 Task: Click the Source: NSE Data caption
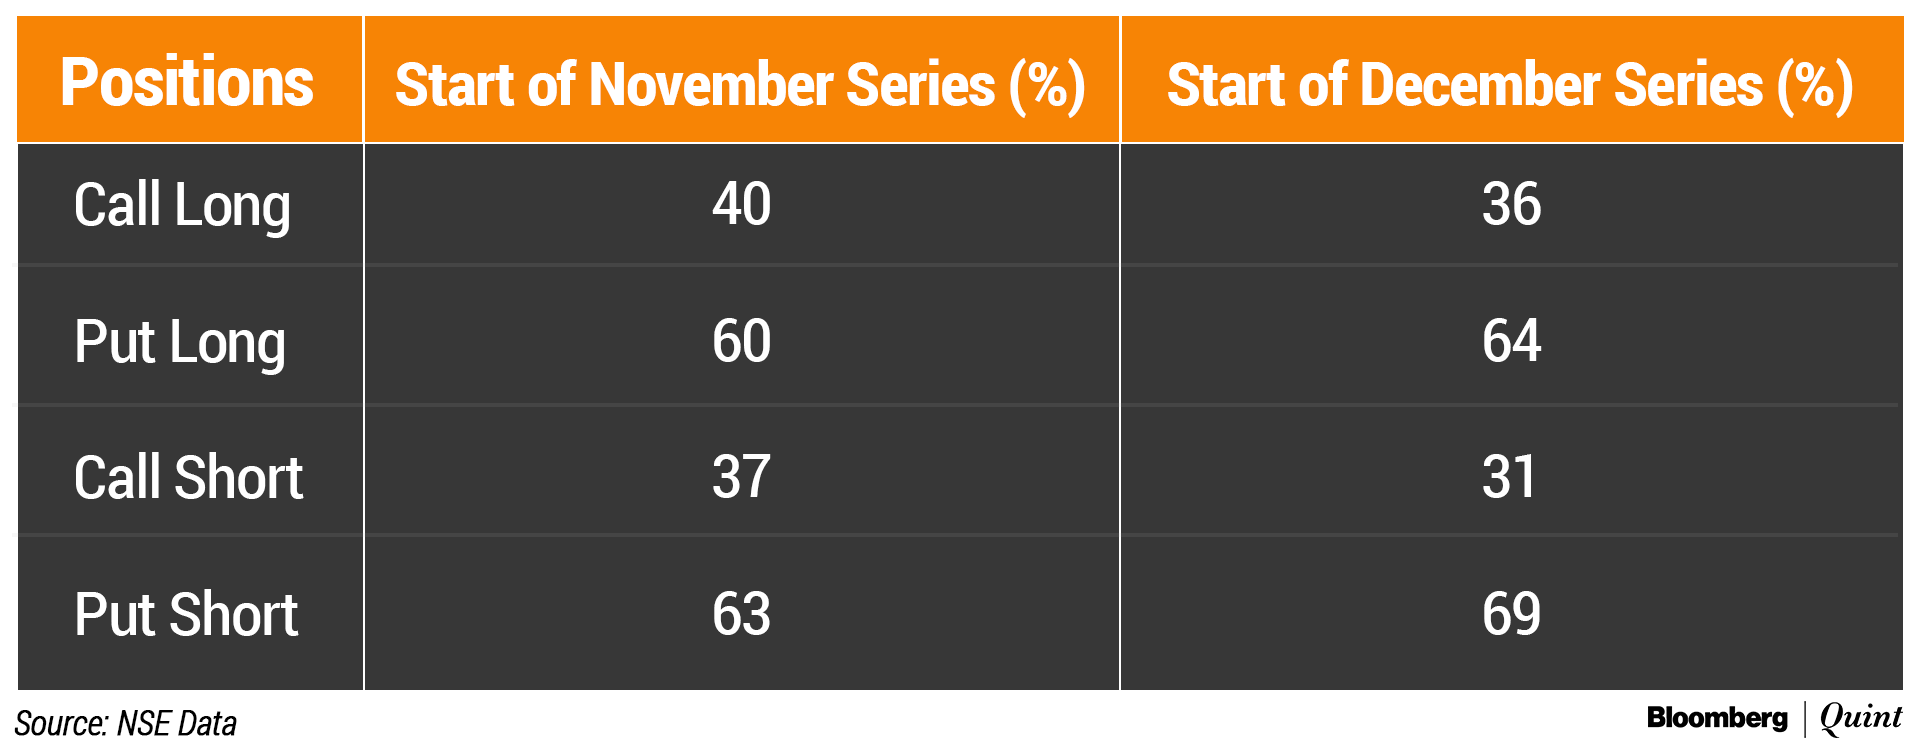(x=126, y=723)
